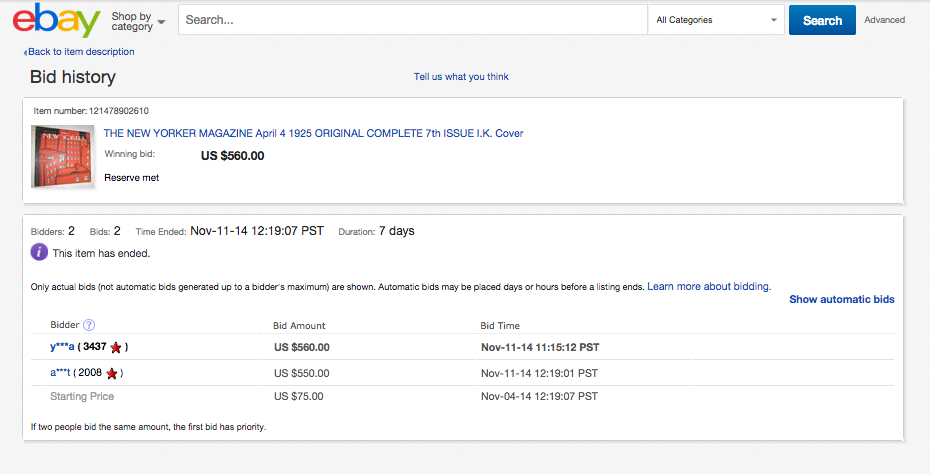Select the winning bid amount US $560.00 header
Image resolution: width=930 pixels, height=474 pixels.
(232, 156)
